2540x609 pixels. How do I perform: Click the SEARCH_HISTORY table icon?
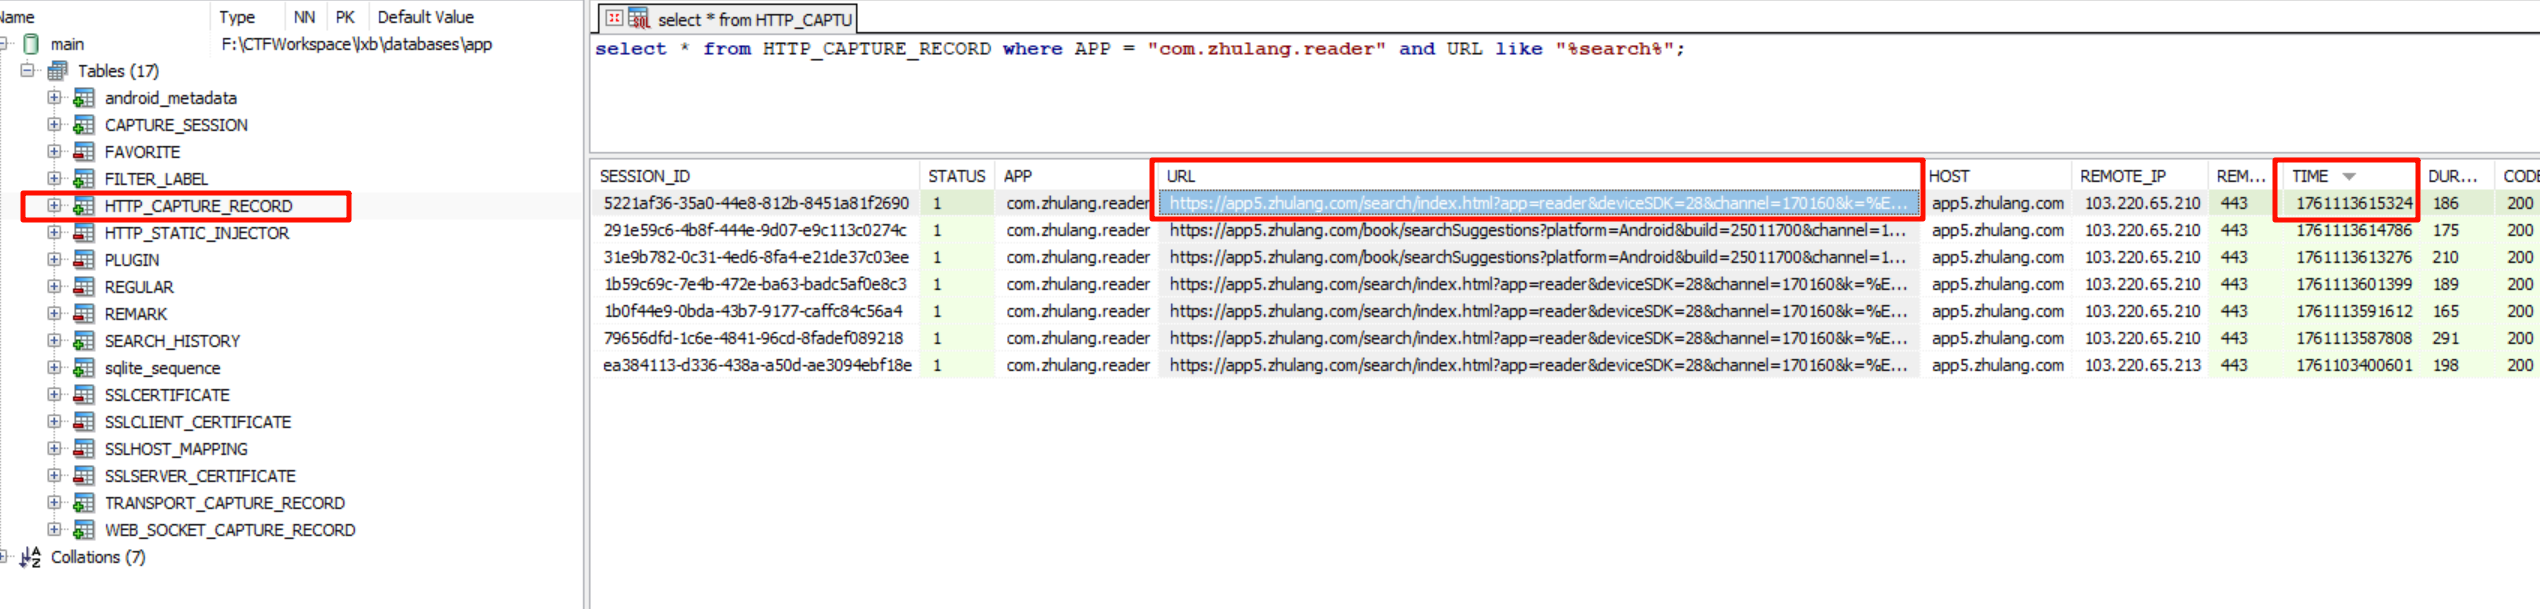(x=84, y=341)
